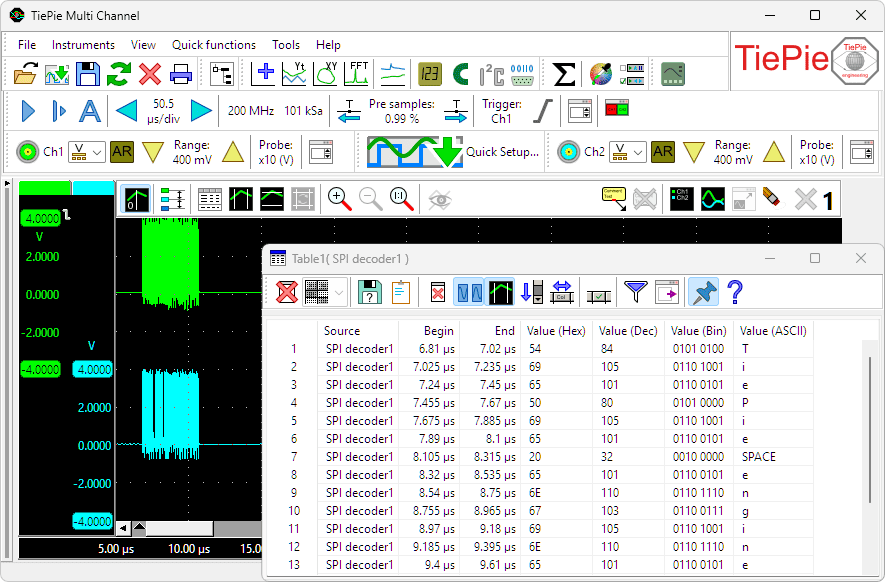Open Quick Setup
Viewport: 885px width, 582px height.
(453, 152)
